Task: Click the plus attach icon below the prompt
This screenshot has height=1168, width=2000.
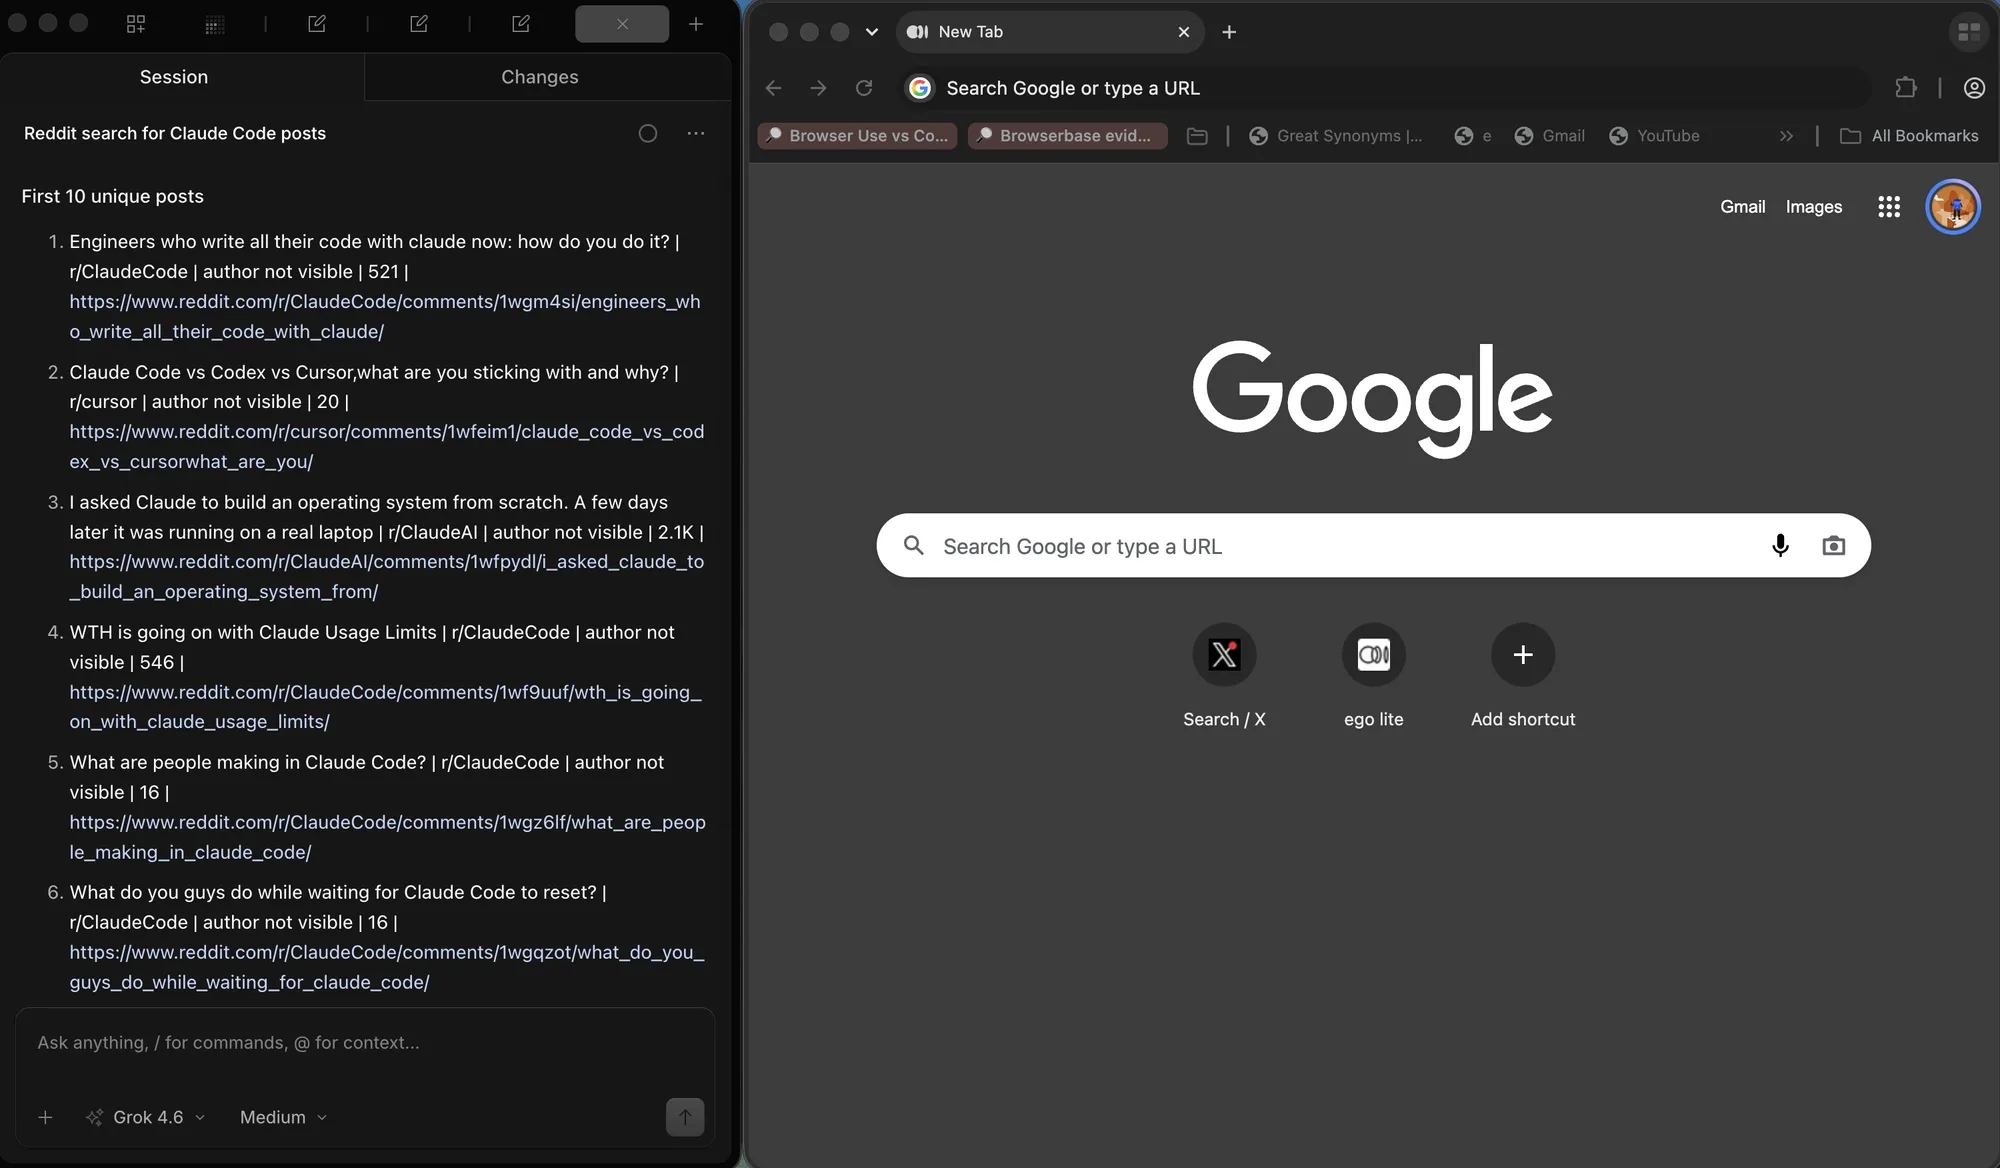Action: pos(45,1117)
